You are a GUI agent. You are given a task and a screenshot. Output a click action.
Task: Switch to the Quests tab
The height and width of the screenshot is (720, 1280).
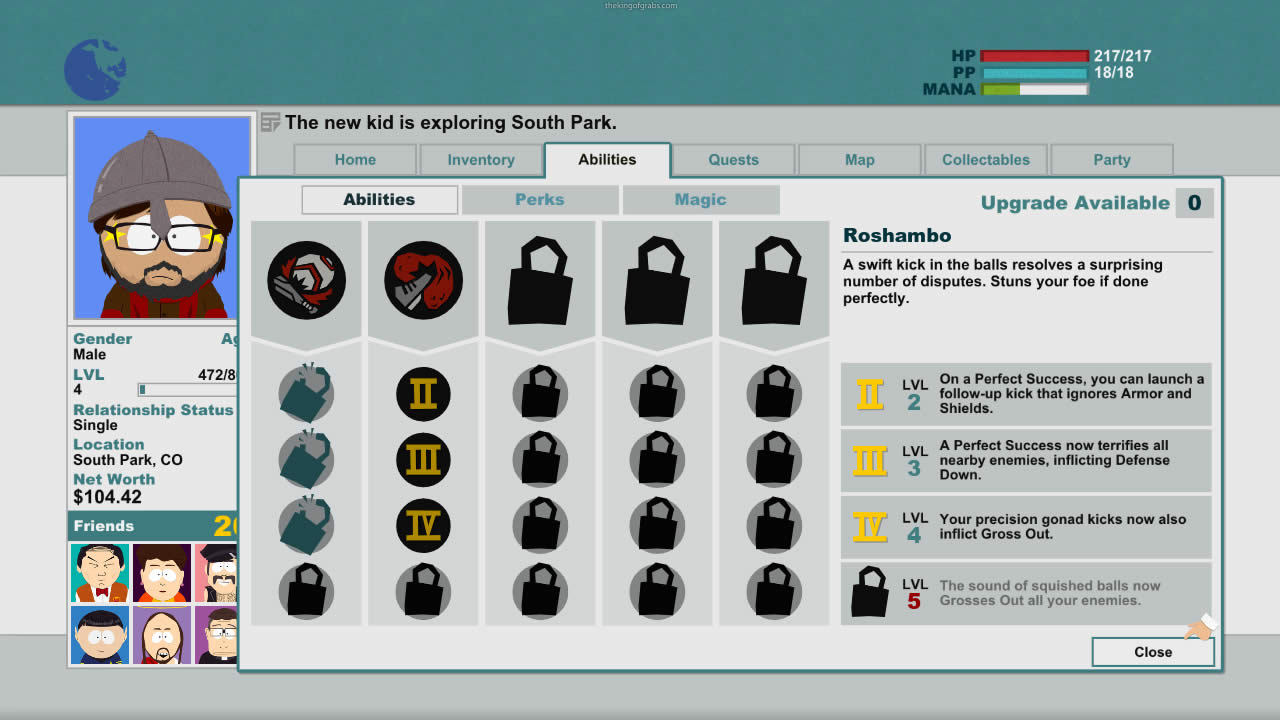tap(733, 160)
